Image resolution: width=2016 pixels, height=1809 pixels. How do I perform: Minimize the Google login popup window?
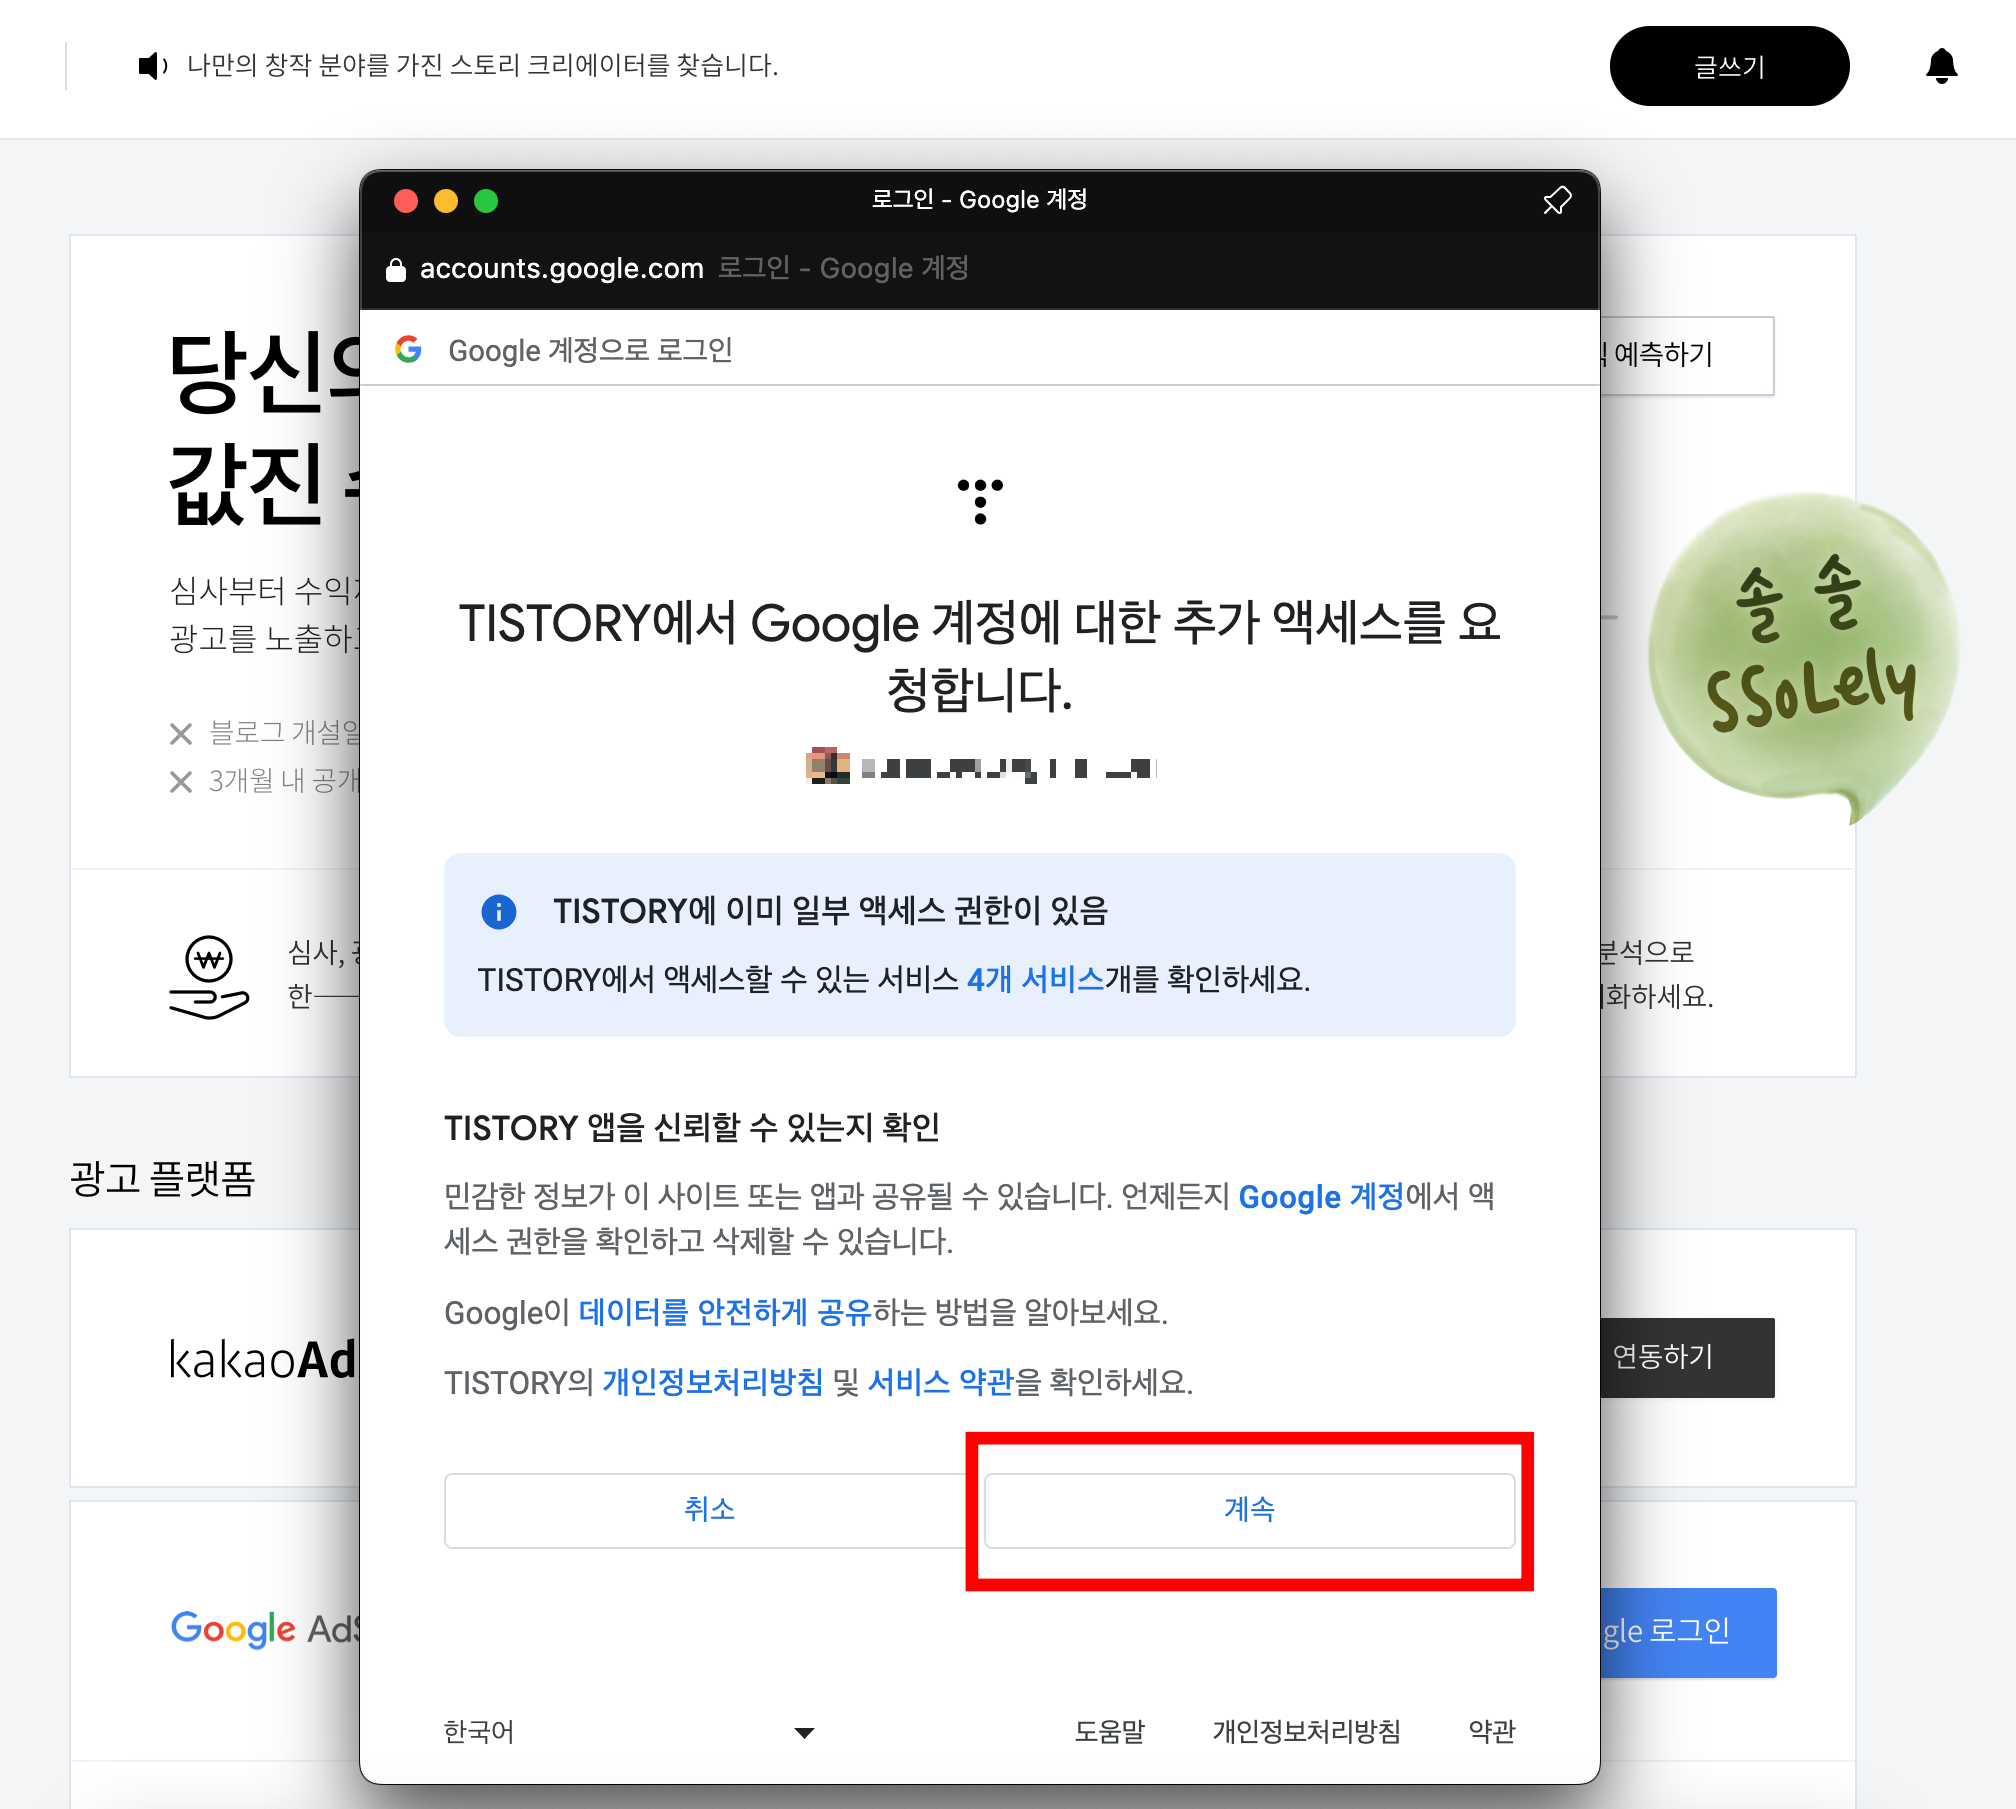[x=446, y=201]
